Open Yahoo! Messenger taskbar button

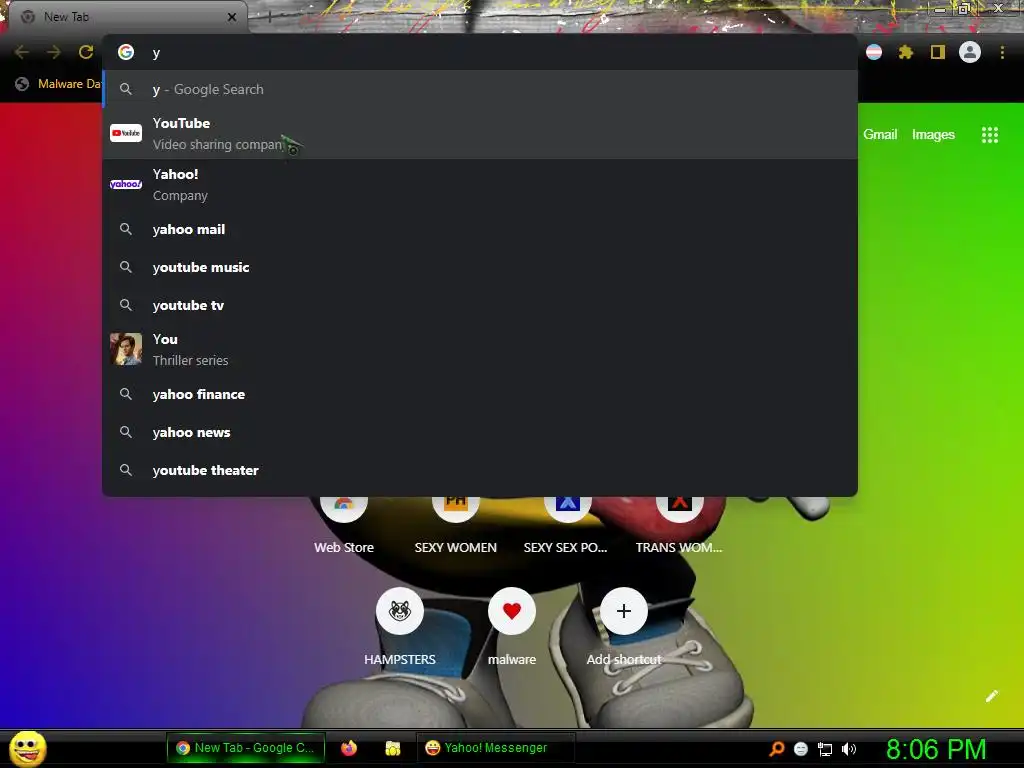(x=495, y=748)
